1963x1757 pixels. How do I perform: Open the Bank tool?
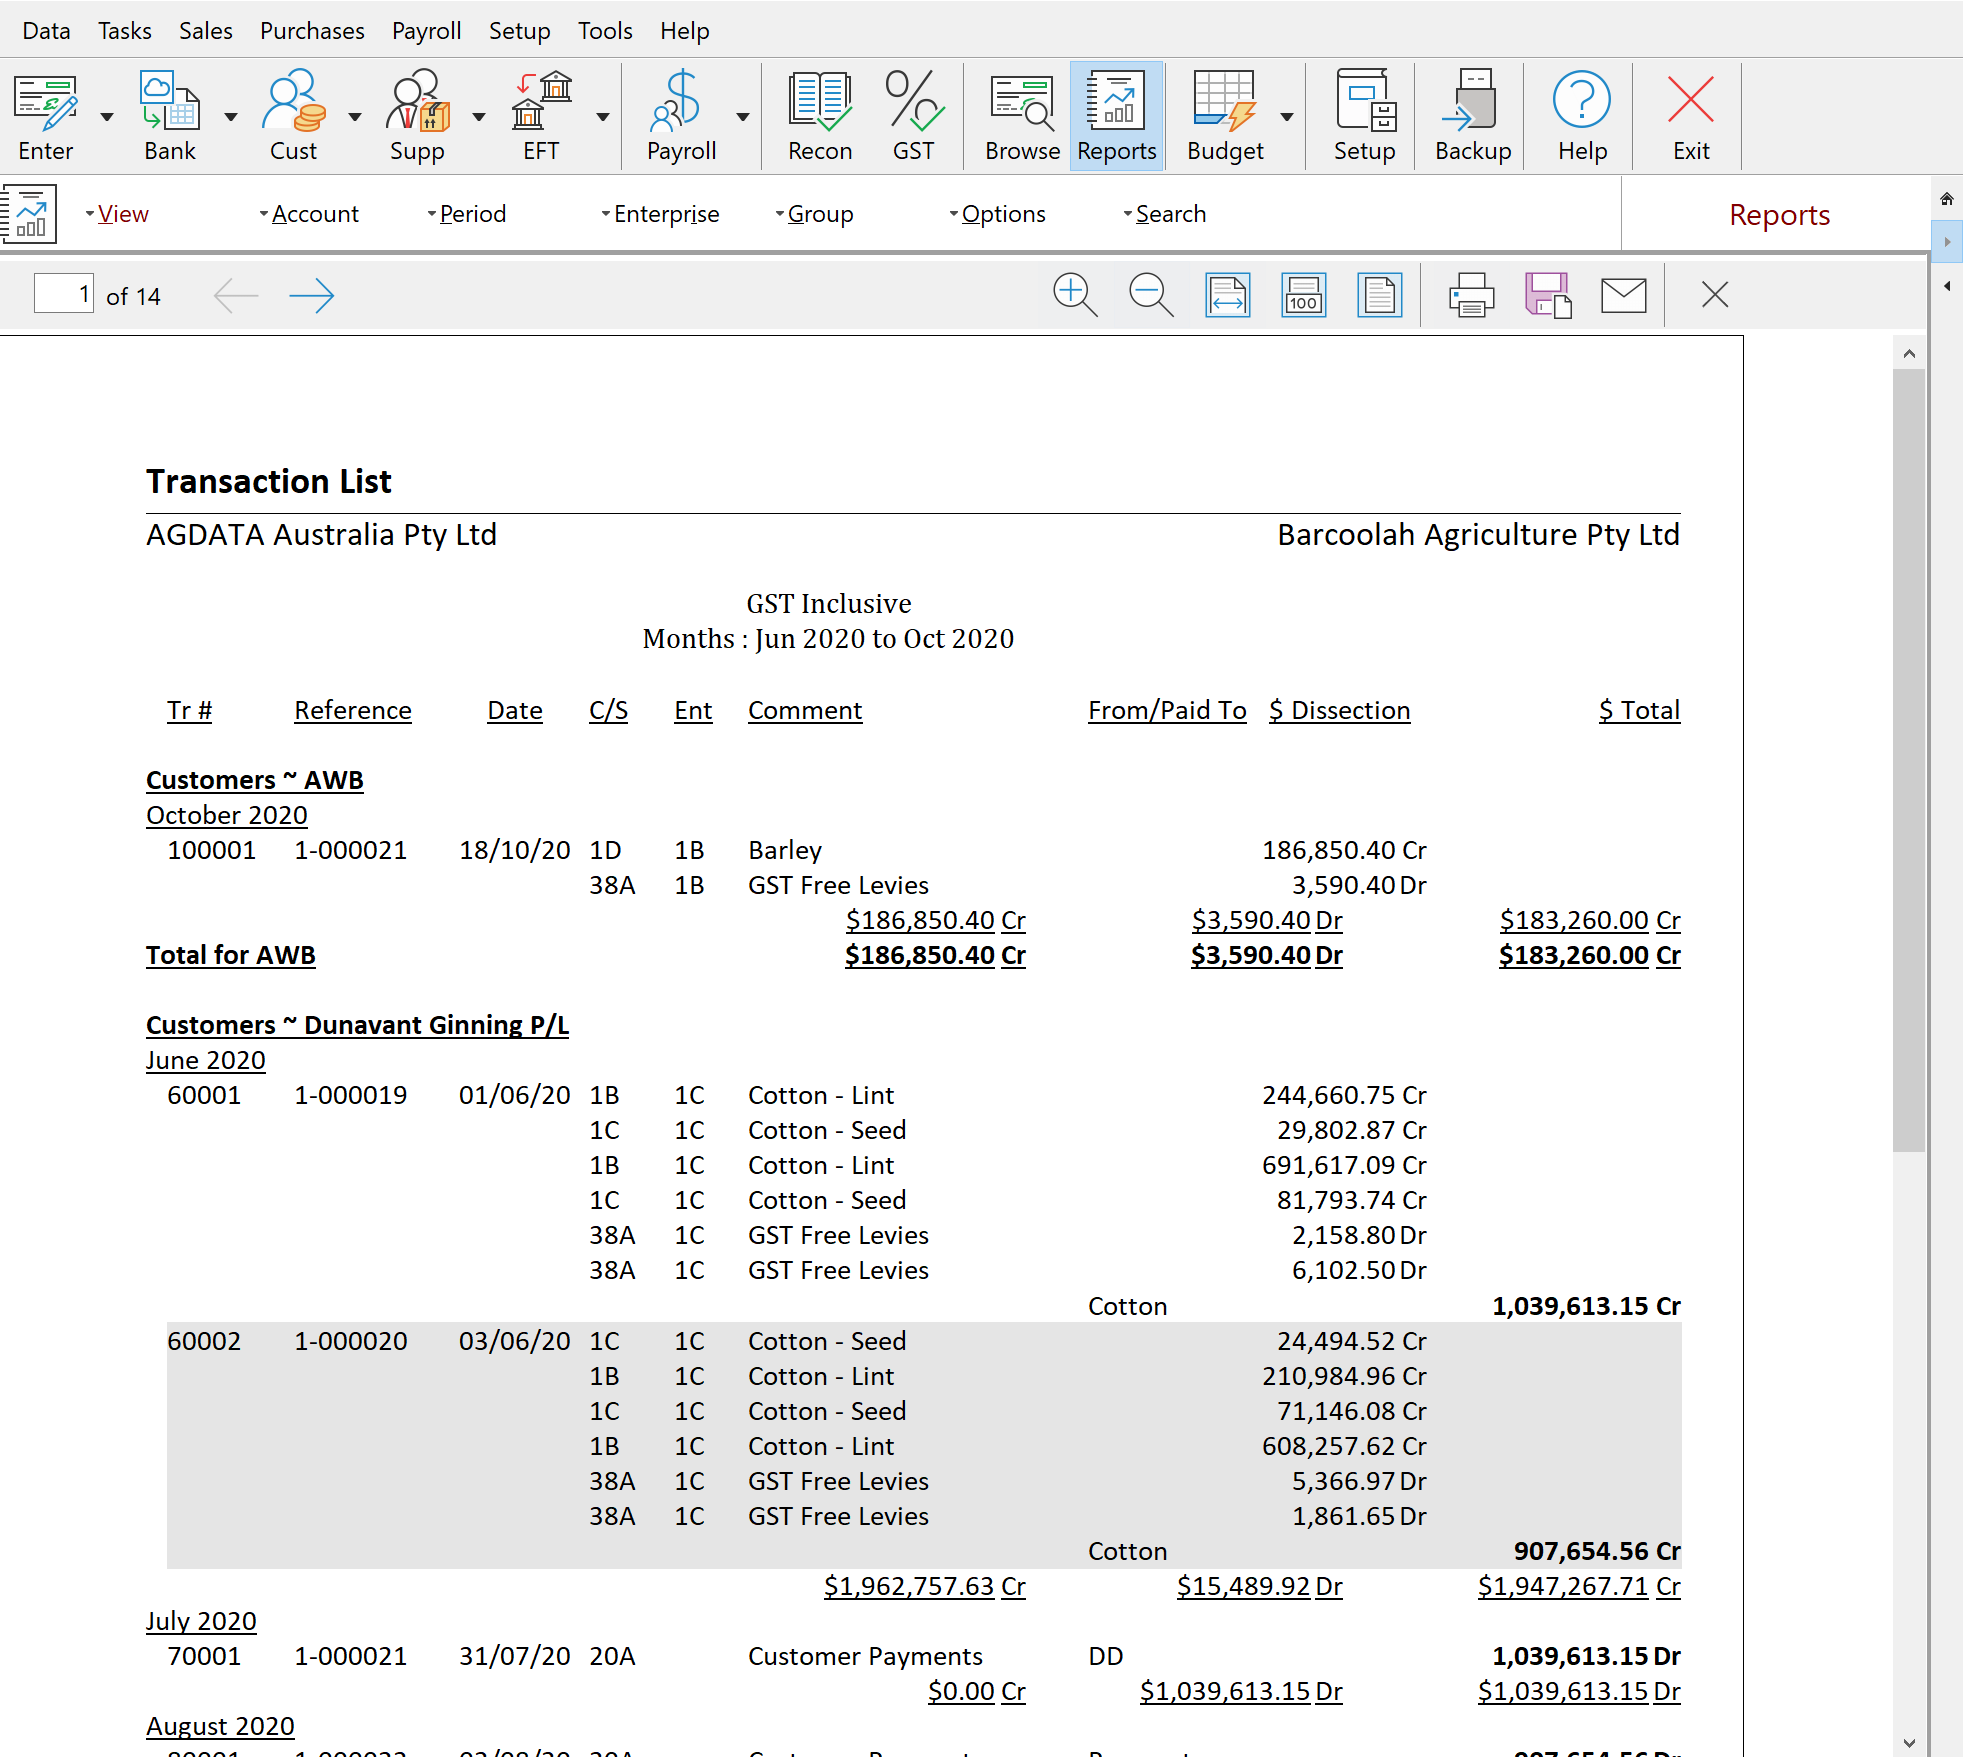(x=170, y=116)
